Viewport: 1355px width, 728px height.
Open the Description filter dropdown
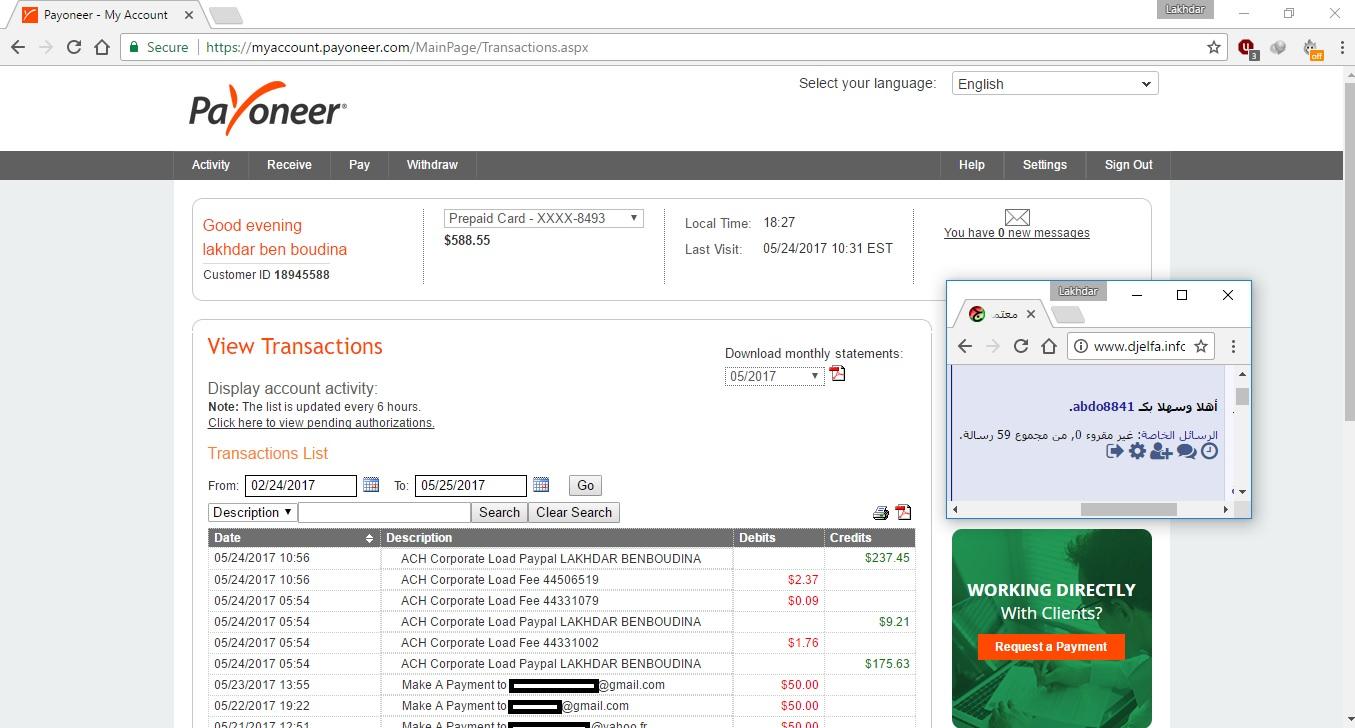tap(252, 512)
